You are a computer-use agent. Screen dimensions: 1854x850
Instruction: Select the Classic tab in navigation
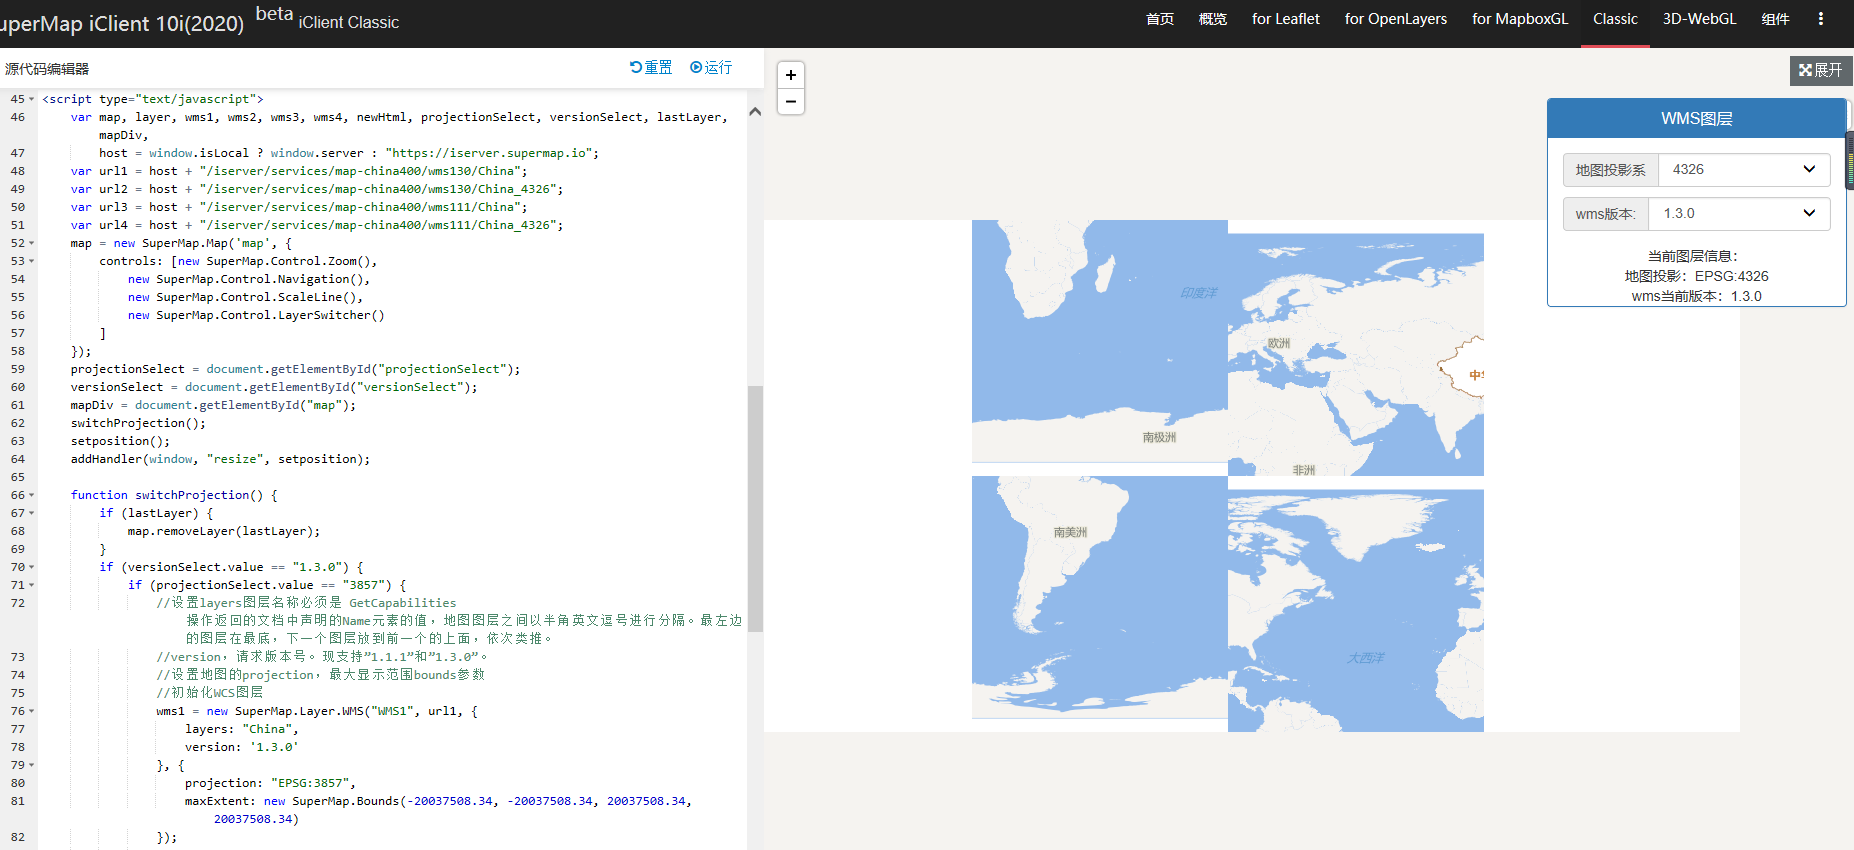(x=1615, y=19)
